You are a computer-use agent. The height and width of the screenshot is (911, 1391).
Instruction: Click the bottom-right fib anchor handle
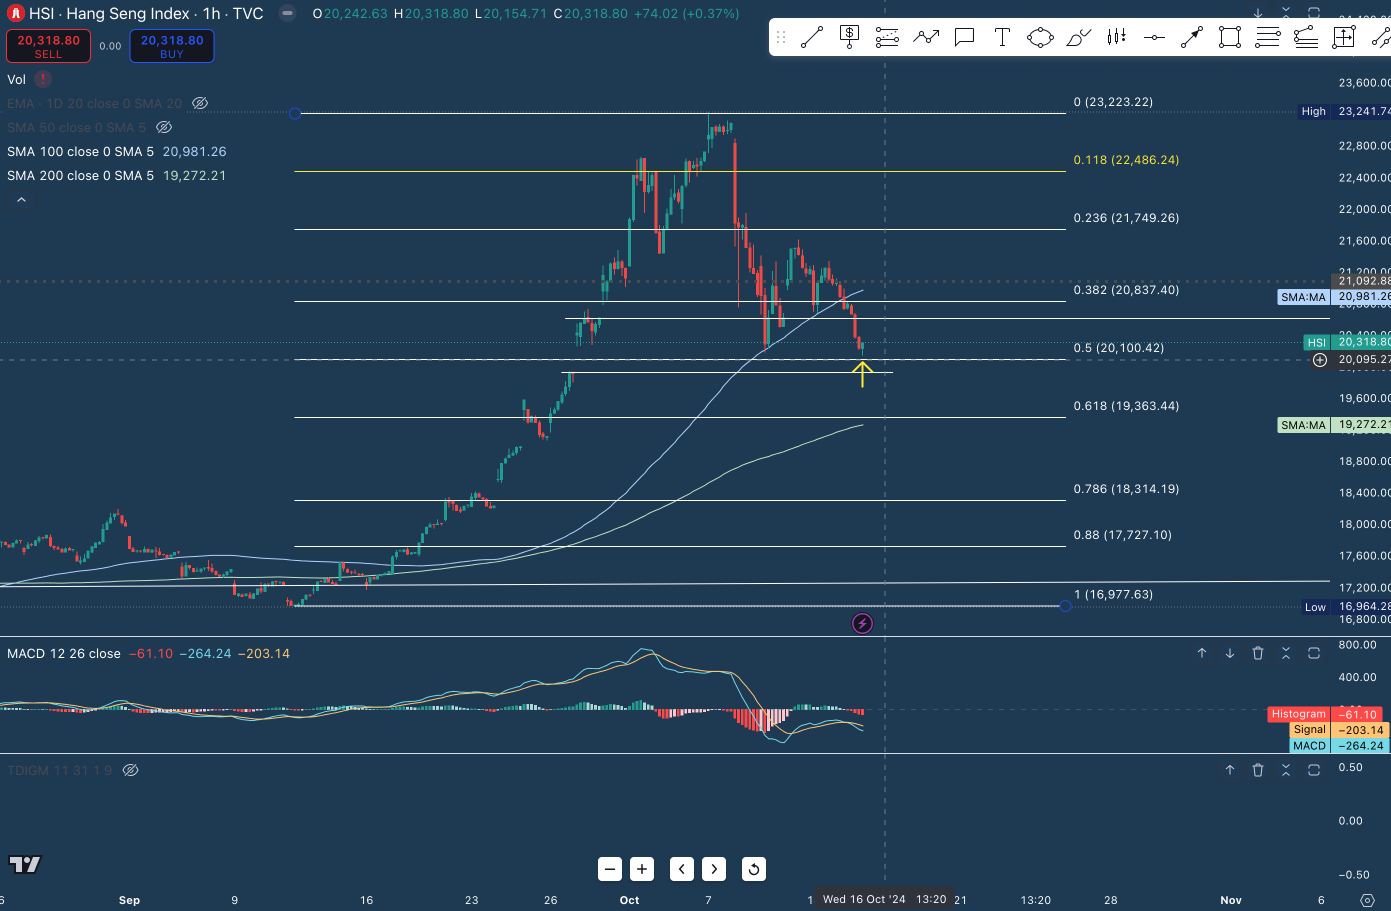point(1066,606)
